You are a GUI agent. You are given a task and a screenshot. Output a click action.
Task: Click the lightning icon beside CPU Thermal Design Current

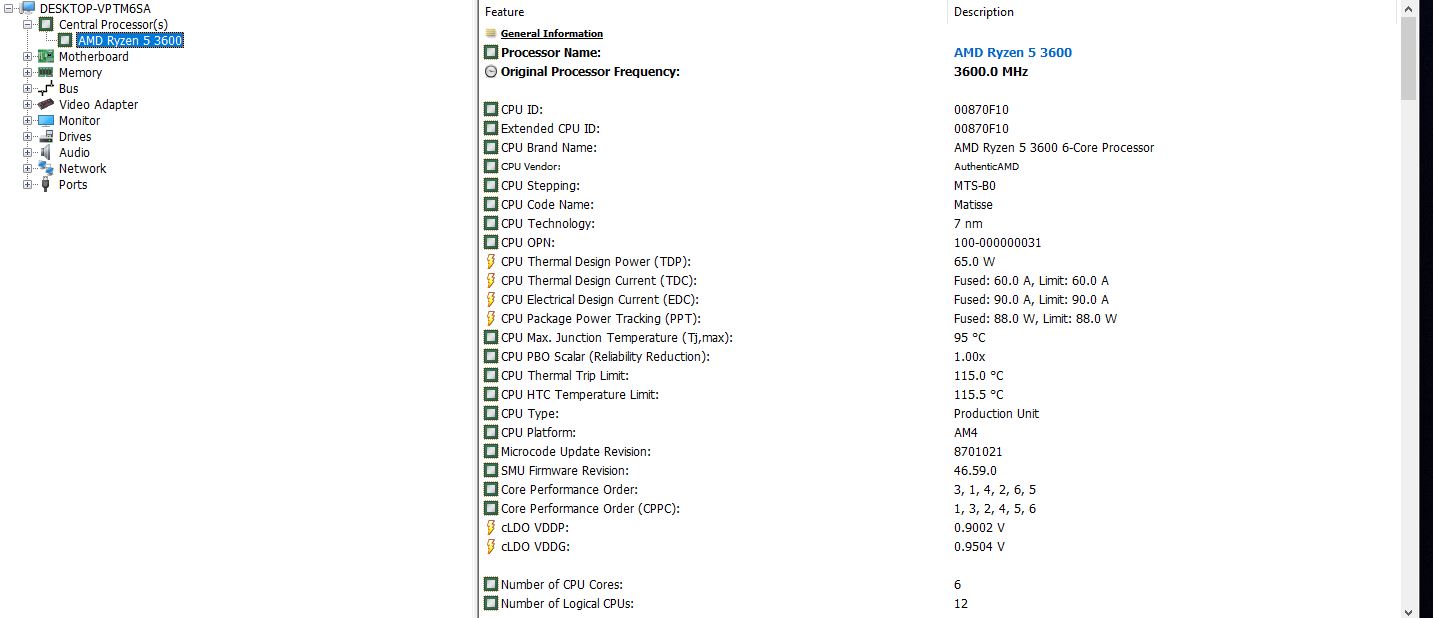(490, 280)
